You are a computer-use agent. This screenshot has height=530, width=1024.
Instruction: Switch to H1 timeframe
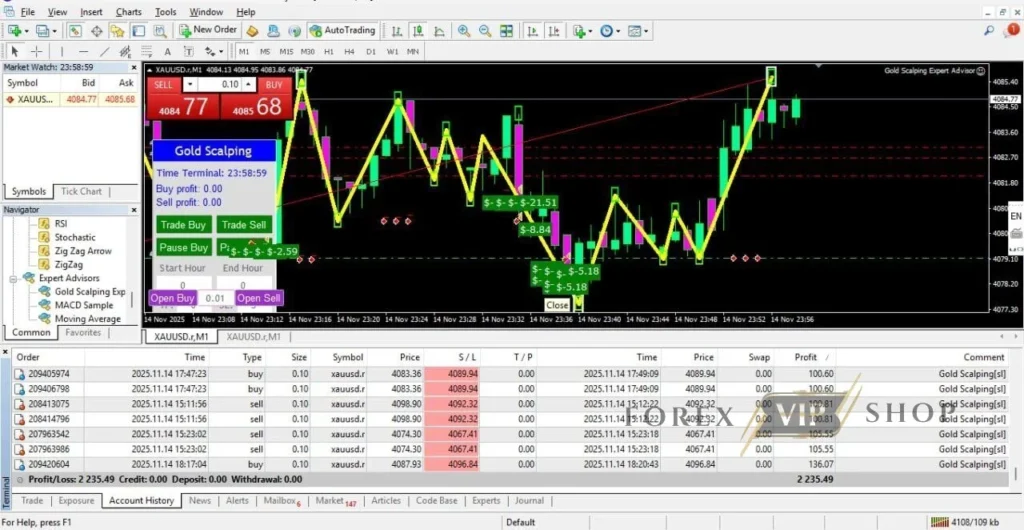coord(328,52)
